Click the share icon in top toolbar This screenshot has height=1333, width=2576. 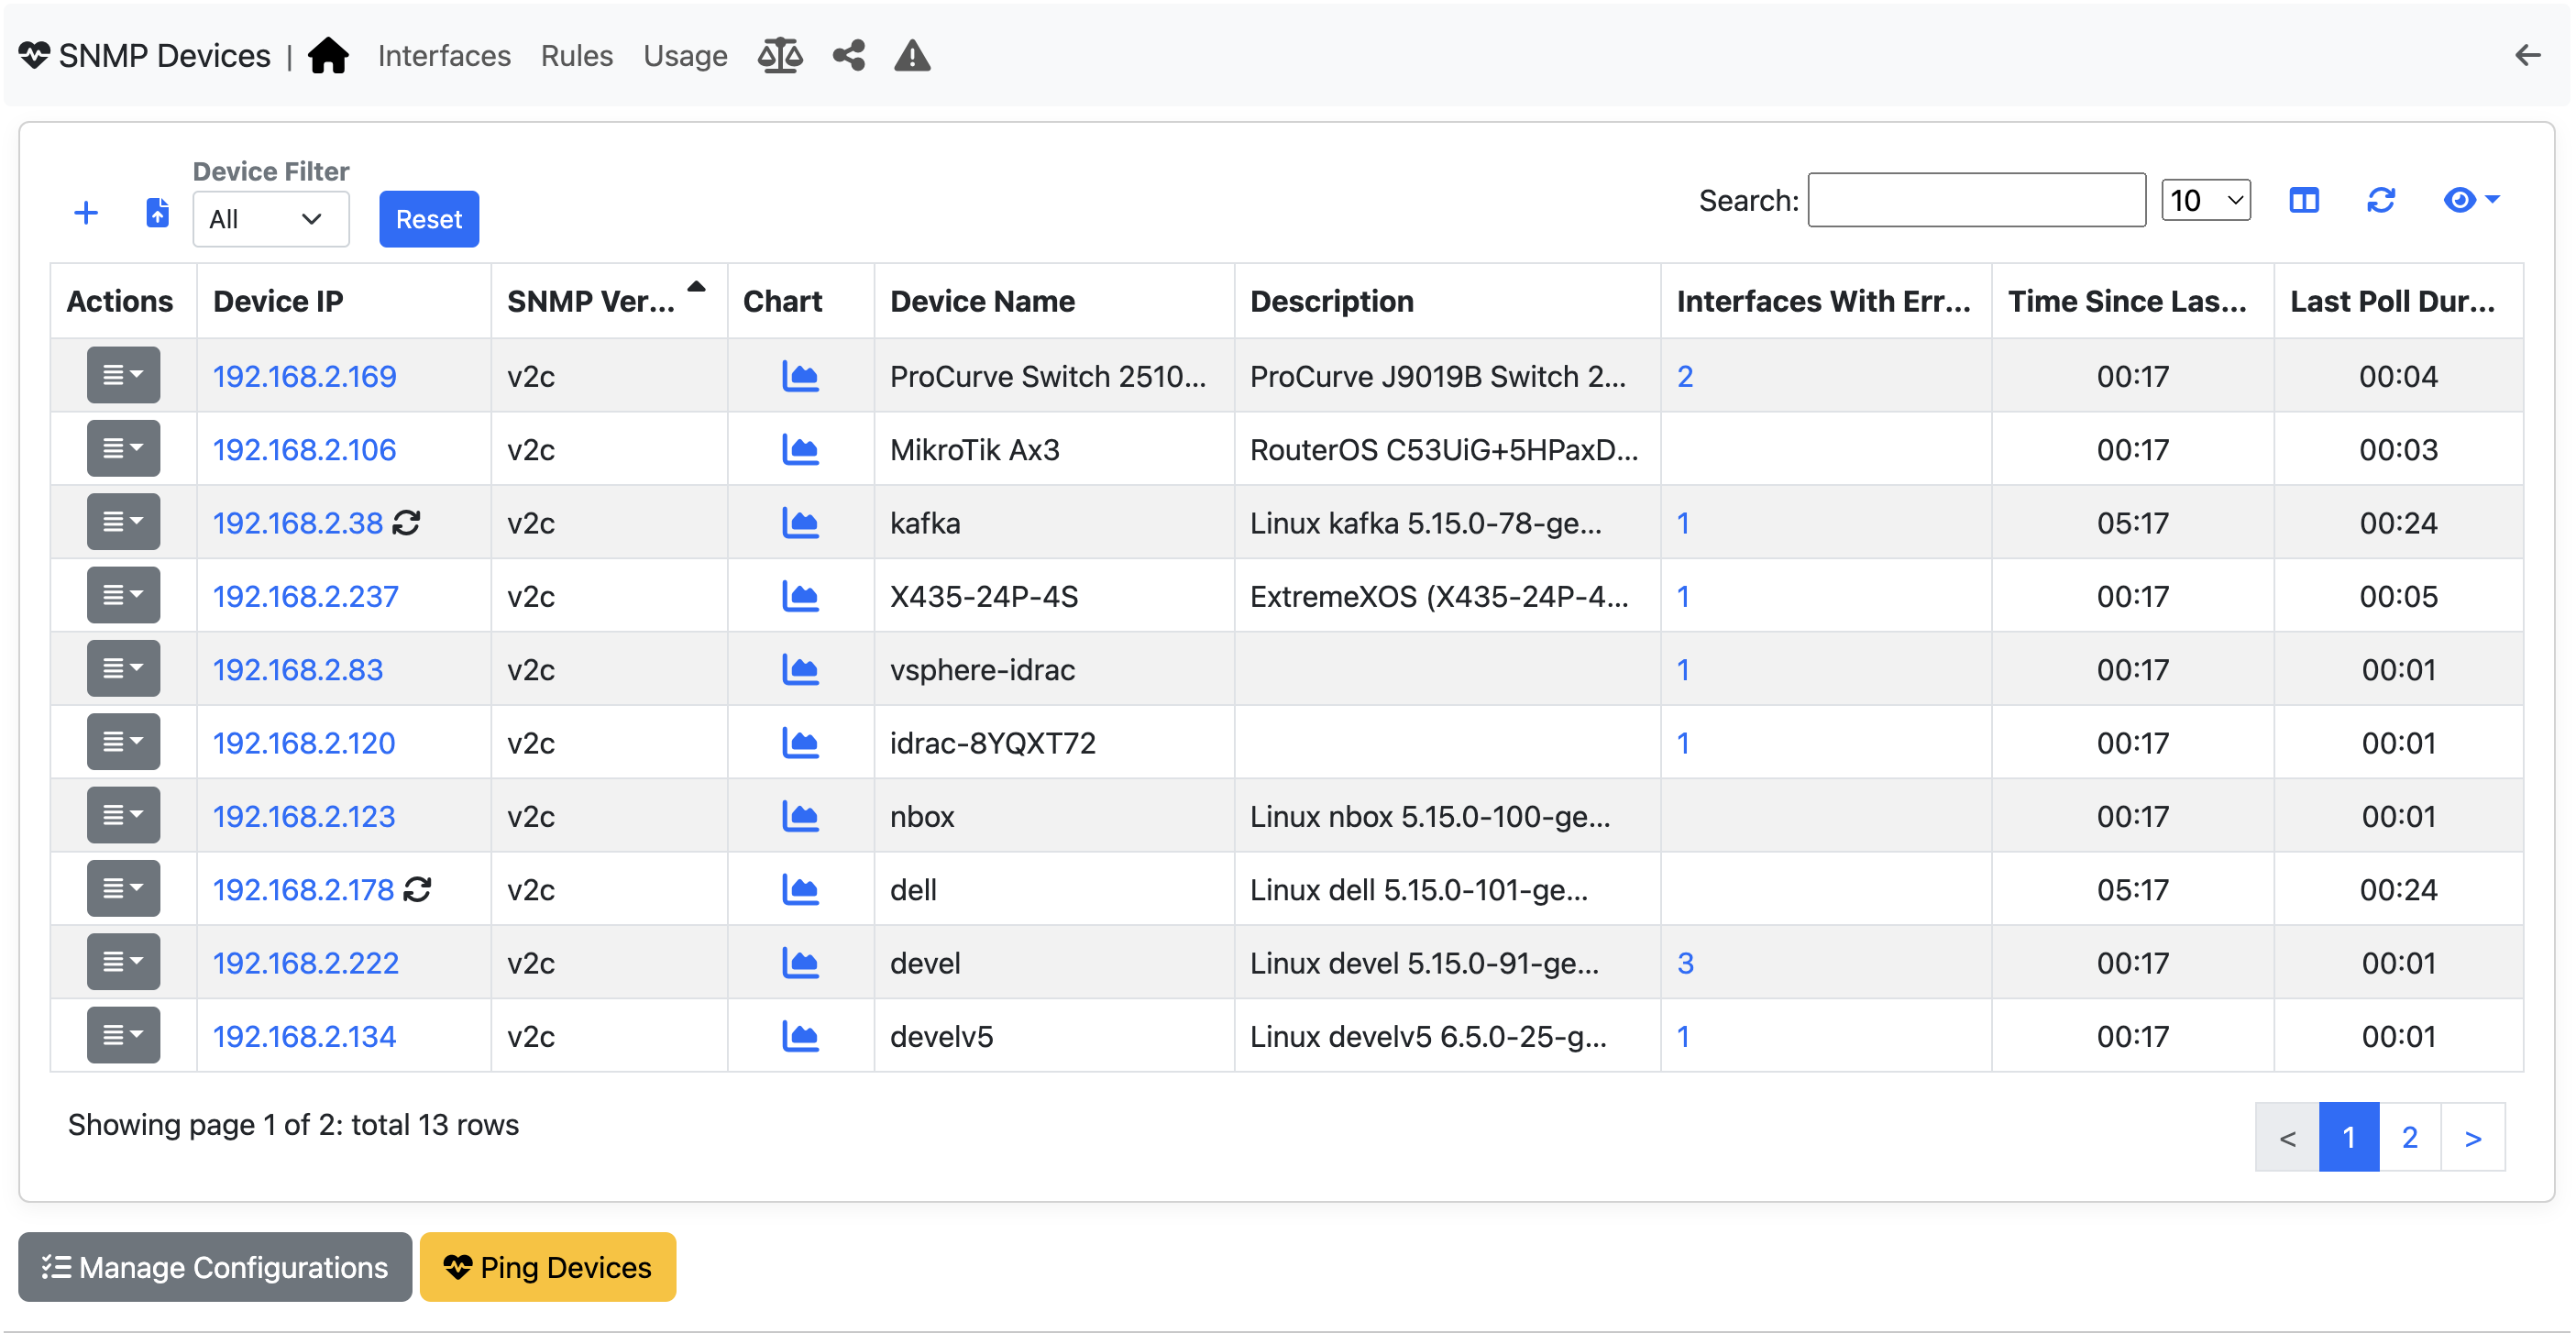point(846,54)
